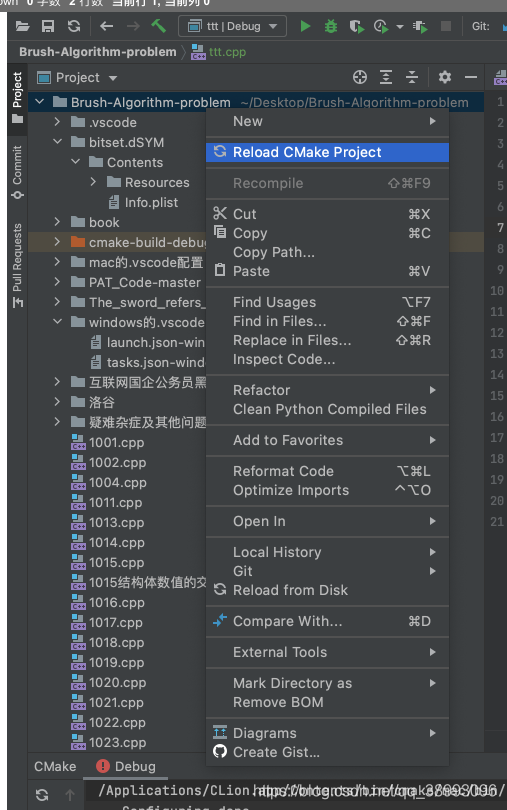Screen dimensions: 507x810
Task: Choose Cut from context menu
Action: [x=327, y=214]
